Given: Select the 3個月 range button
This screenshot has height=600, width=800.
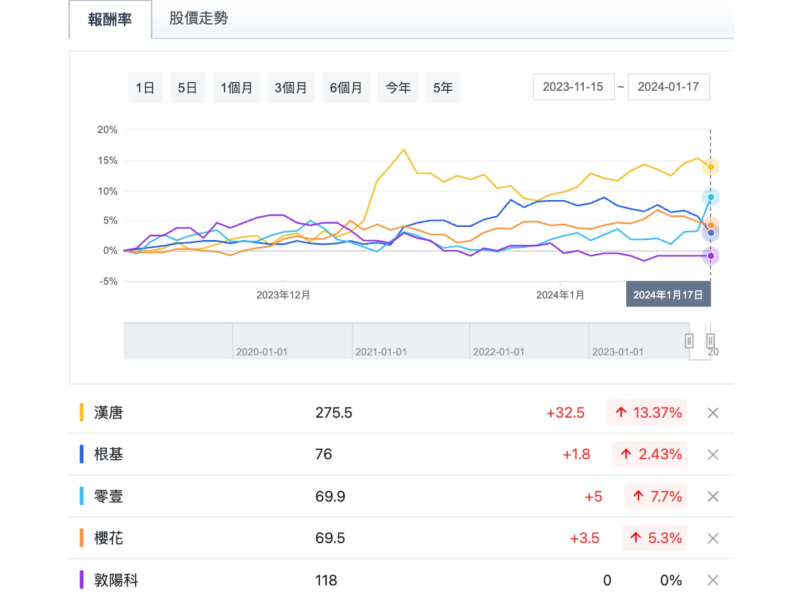Looking at the screenshot, I should point(292,88).
